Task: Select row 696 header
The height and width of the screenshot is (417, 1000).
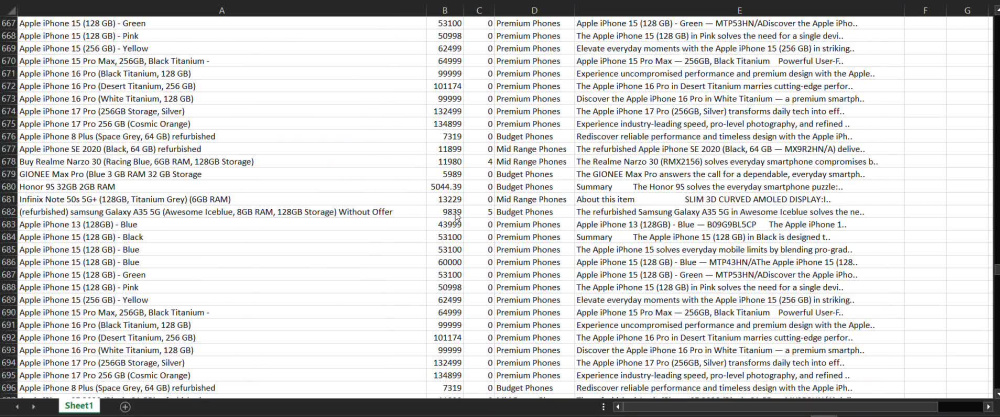Action: click(x=8, y=388)
